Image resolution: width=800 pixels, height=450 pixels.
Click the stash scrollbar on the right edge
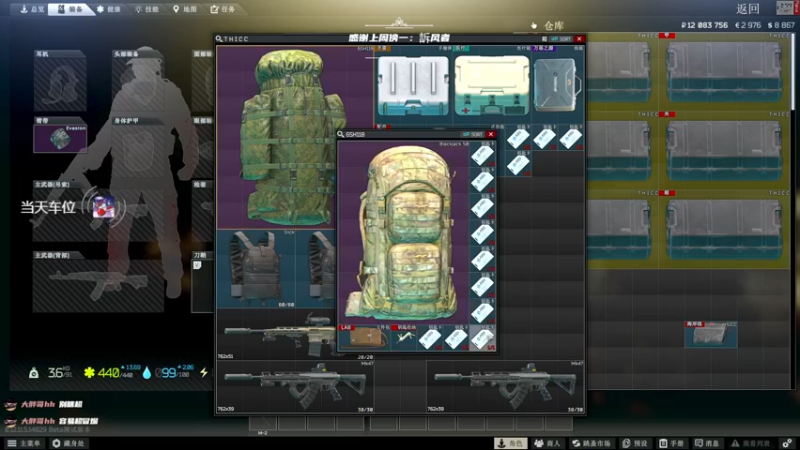(x=792, y=71)
